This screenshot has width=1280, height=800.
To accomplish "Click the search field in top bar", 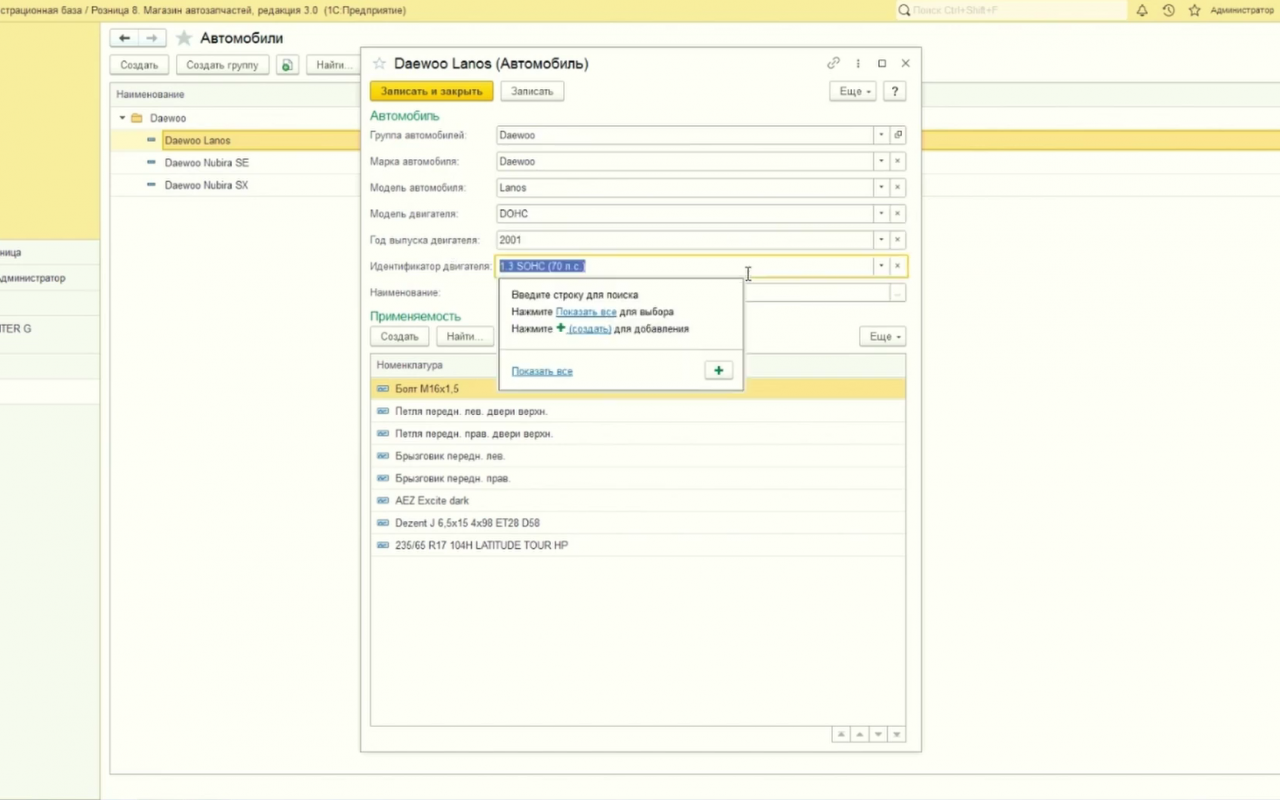I will [1010, 10].
